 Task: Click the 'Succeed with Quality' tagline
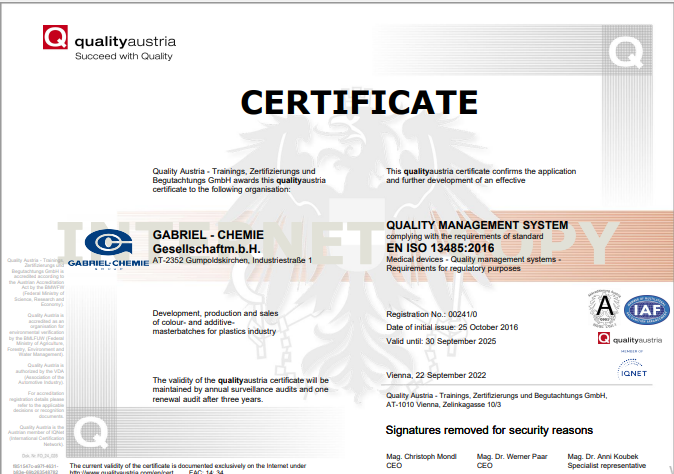tap(124, 56)
